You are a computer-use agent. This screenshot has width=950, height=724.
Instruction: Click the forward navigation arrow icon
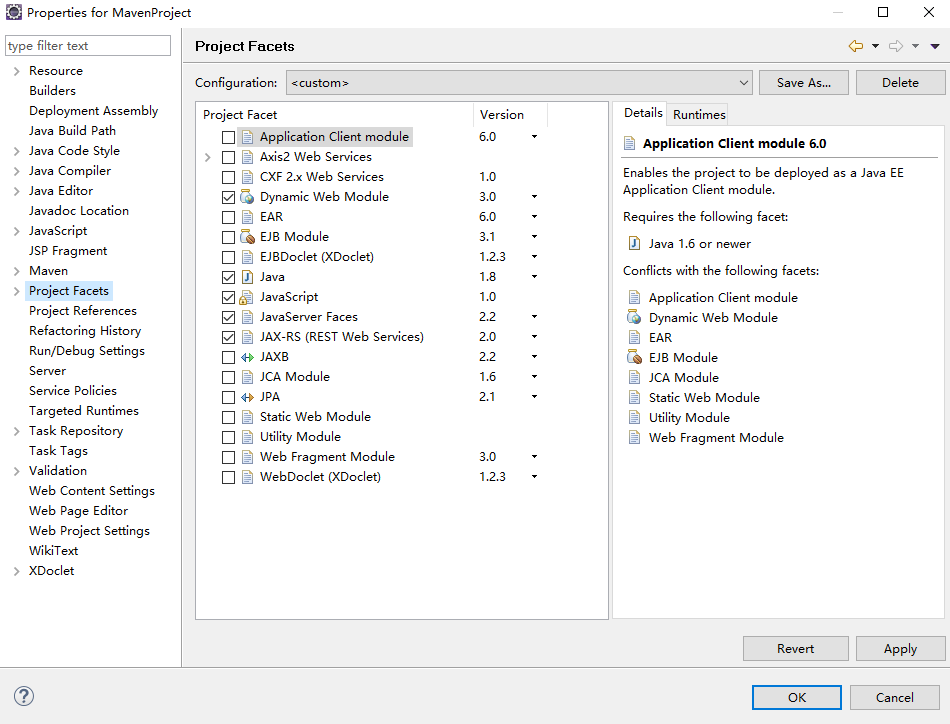pyautogui.click(x=896, y=46)
